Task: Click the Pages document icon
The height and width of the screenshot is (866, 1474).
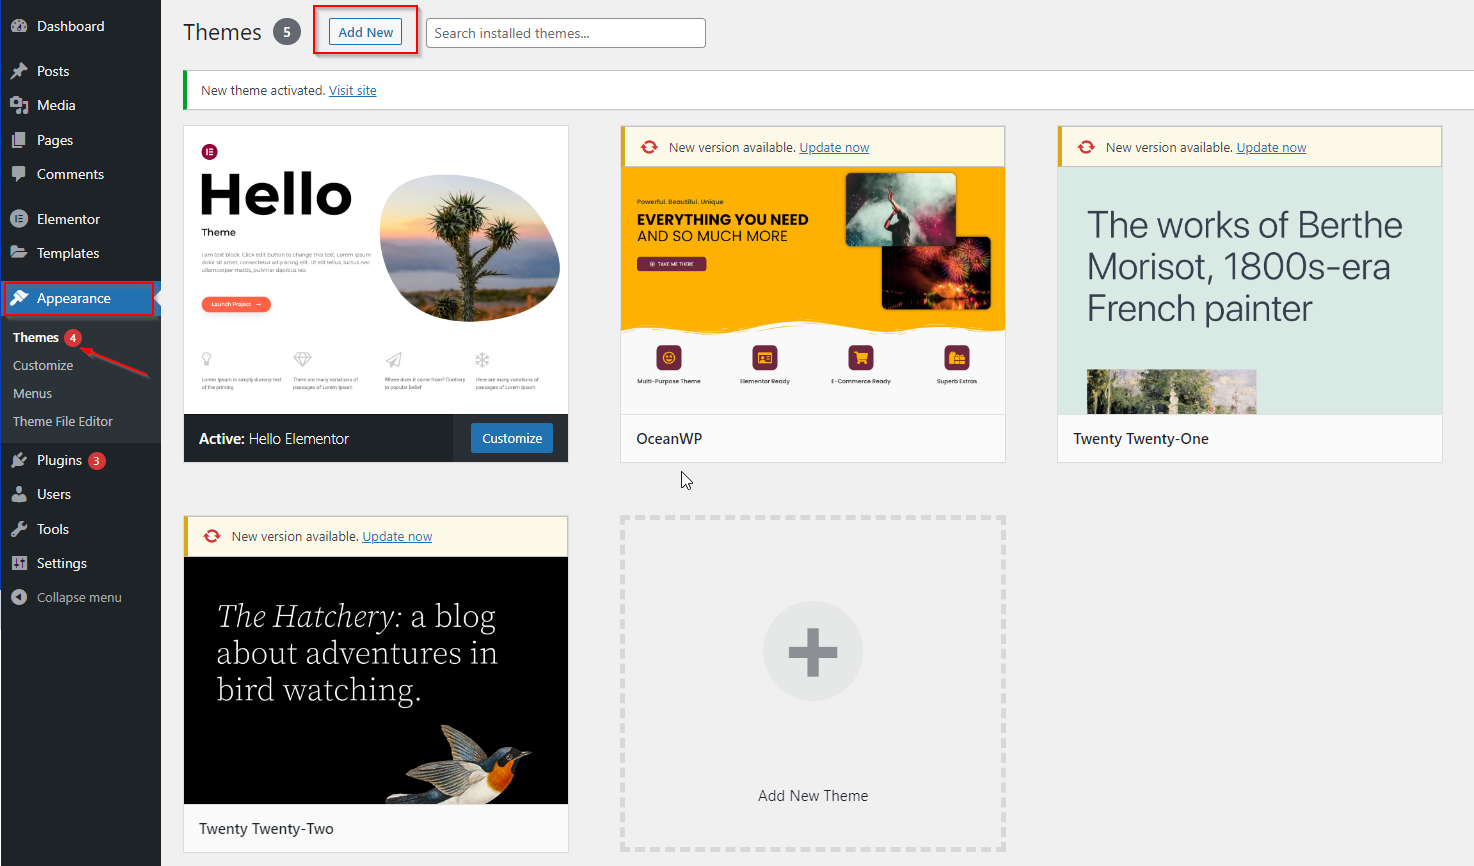Action: tap(19, 140)
